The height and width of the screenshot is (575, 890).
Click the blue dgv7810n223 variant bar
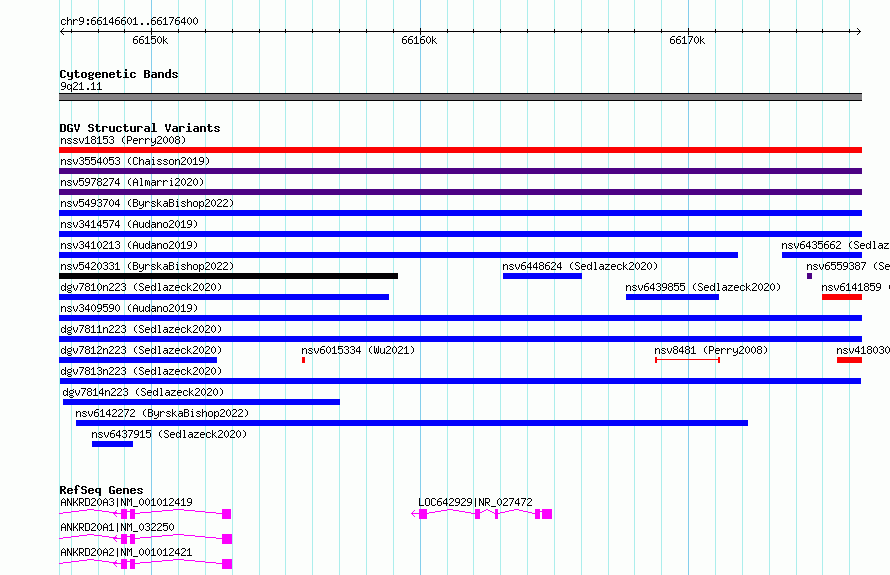click(x=224, y=297)
